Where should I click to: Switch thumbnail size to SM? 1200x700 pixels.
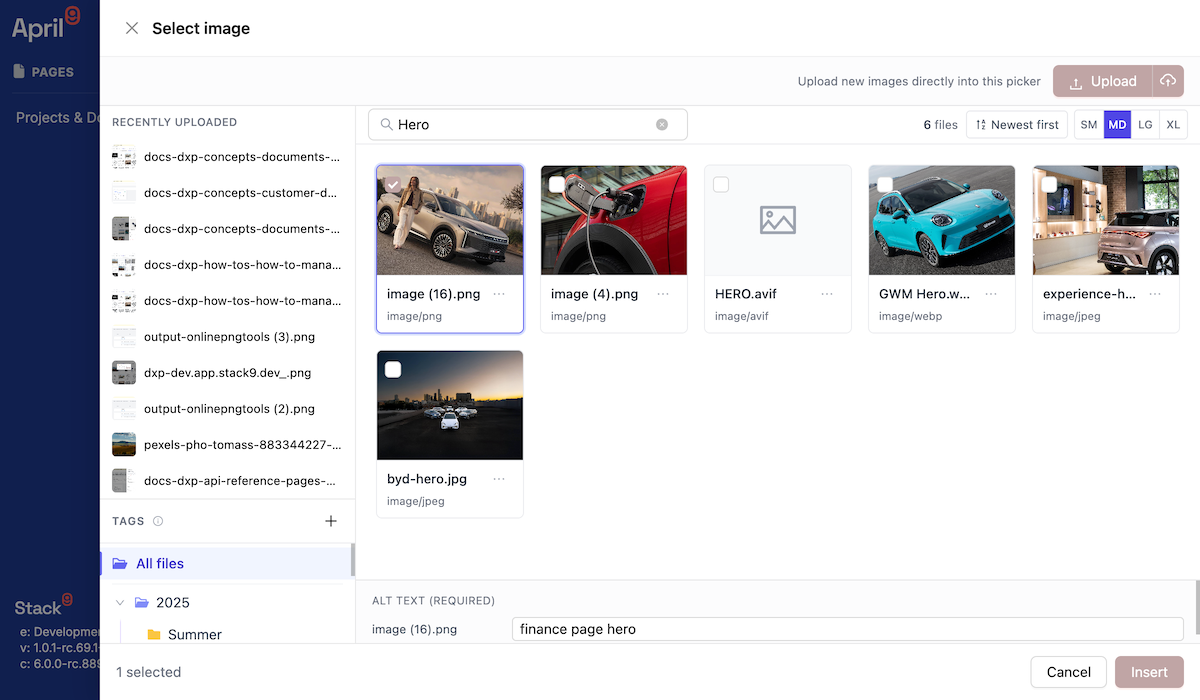click(1089, 125)
